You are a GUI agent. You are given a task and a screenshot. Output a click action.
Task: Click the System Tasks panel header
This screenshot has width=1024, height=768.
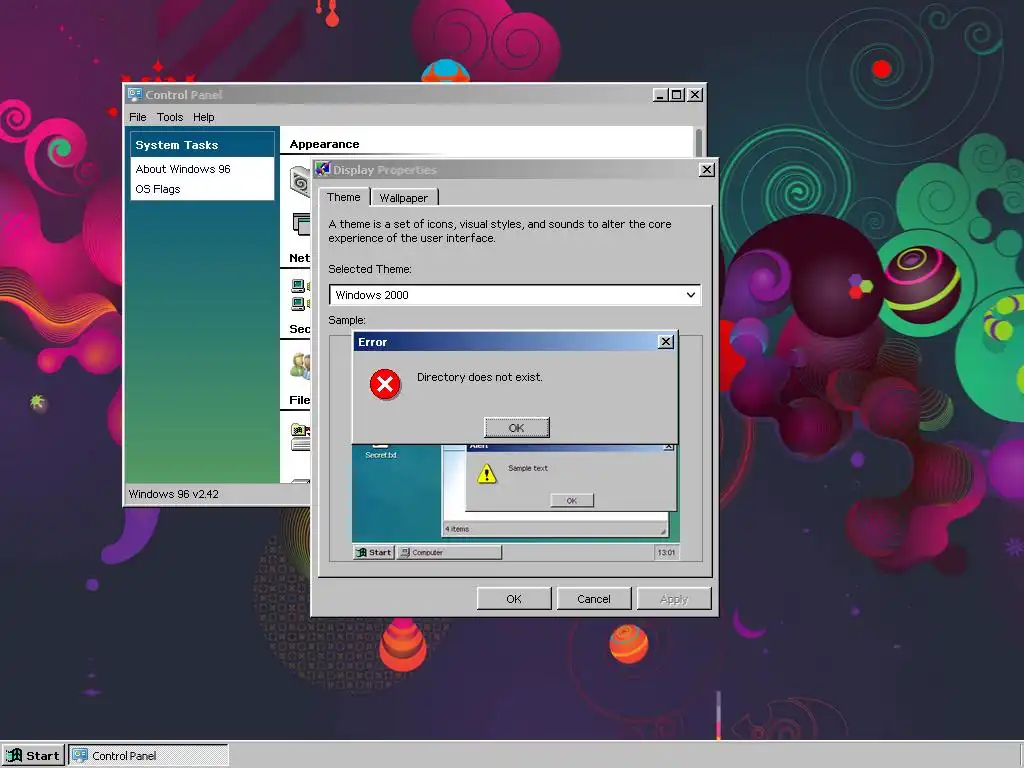(x=202, y=145)
